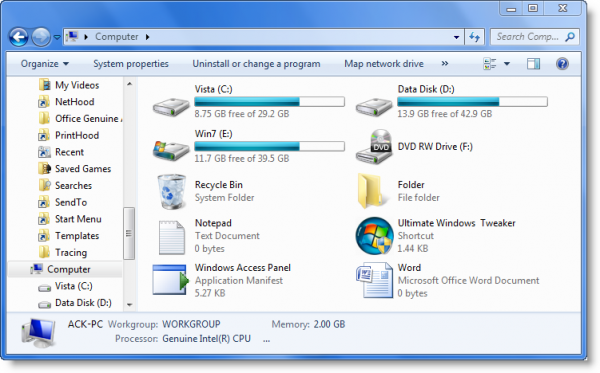This screenshot has width=600, height=373.
Task: Go back with the Back arrow button
Action: [19, 37]
